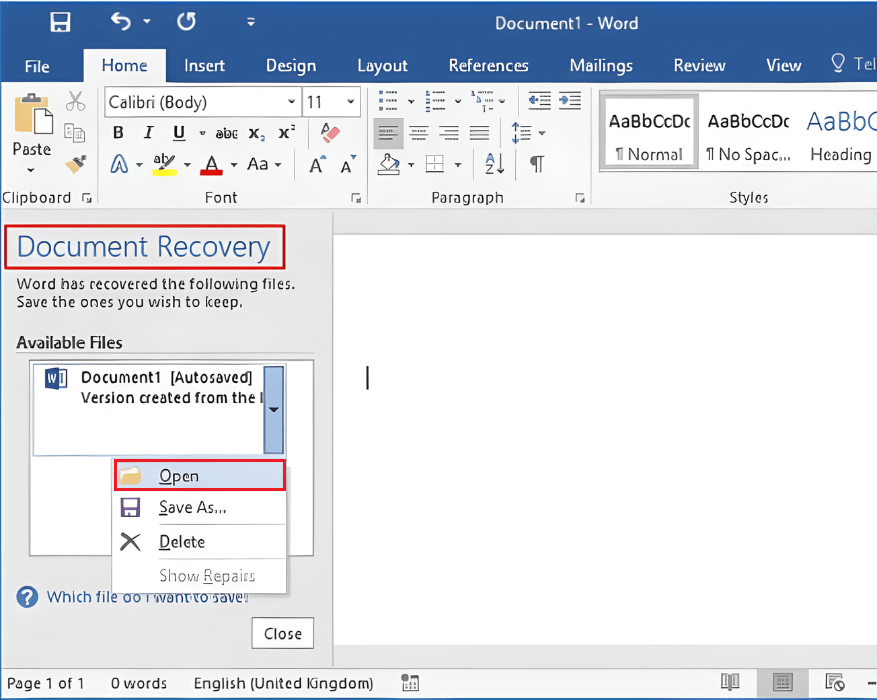Image resolution: width=877 pixels, height=700 pixels.
Task: Apply strikethrough formatting
Action: (x=226, y=132)
